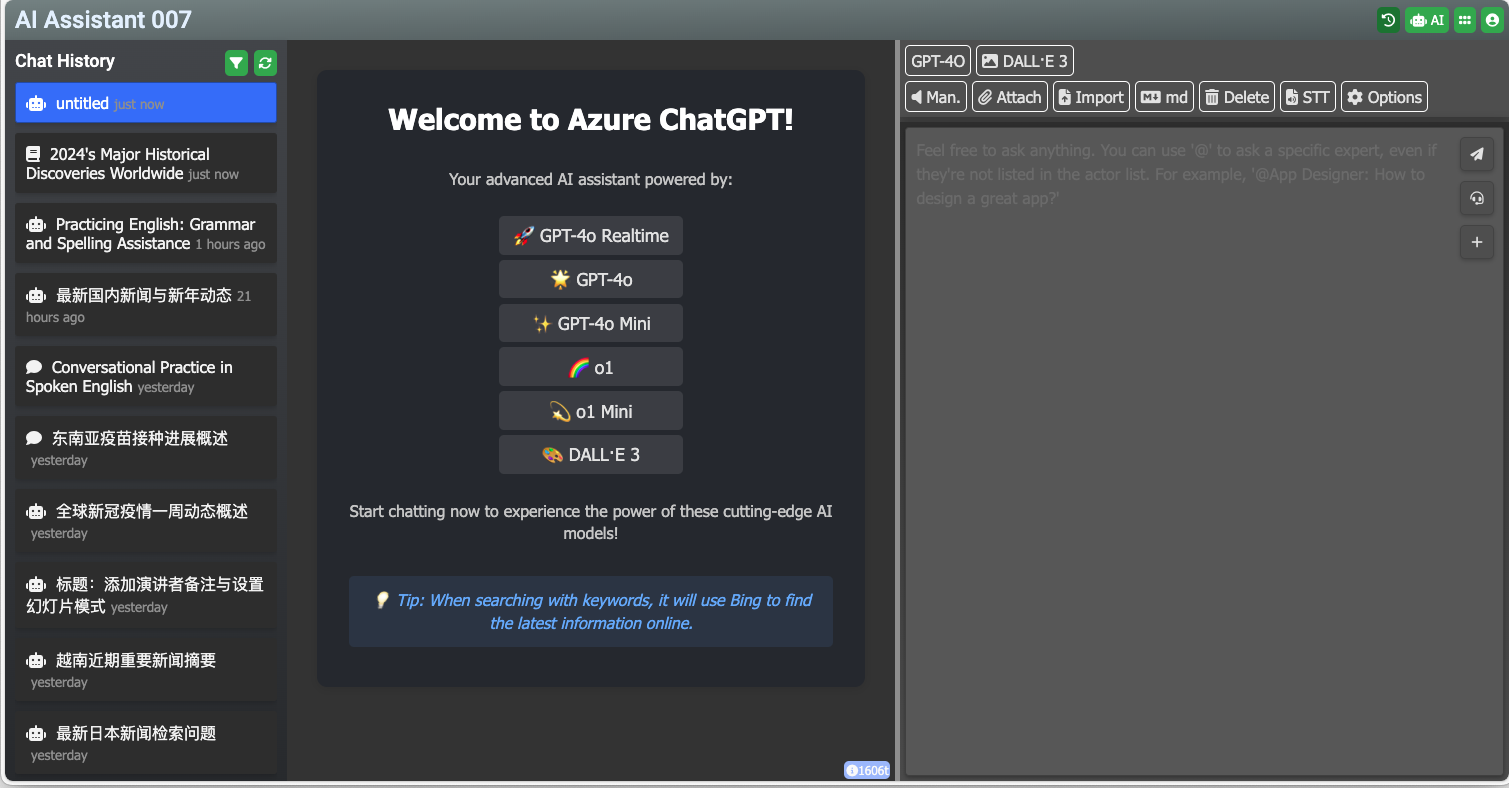This screenshot has height=788, width=1509.
Task: Open the apps grid icon in header
Action: [x=1464, y=20]
